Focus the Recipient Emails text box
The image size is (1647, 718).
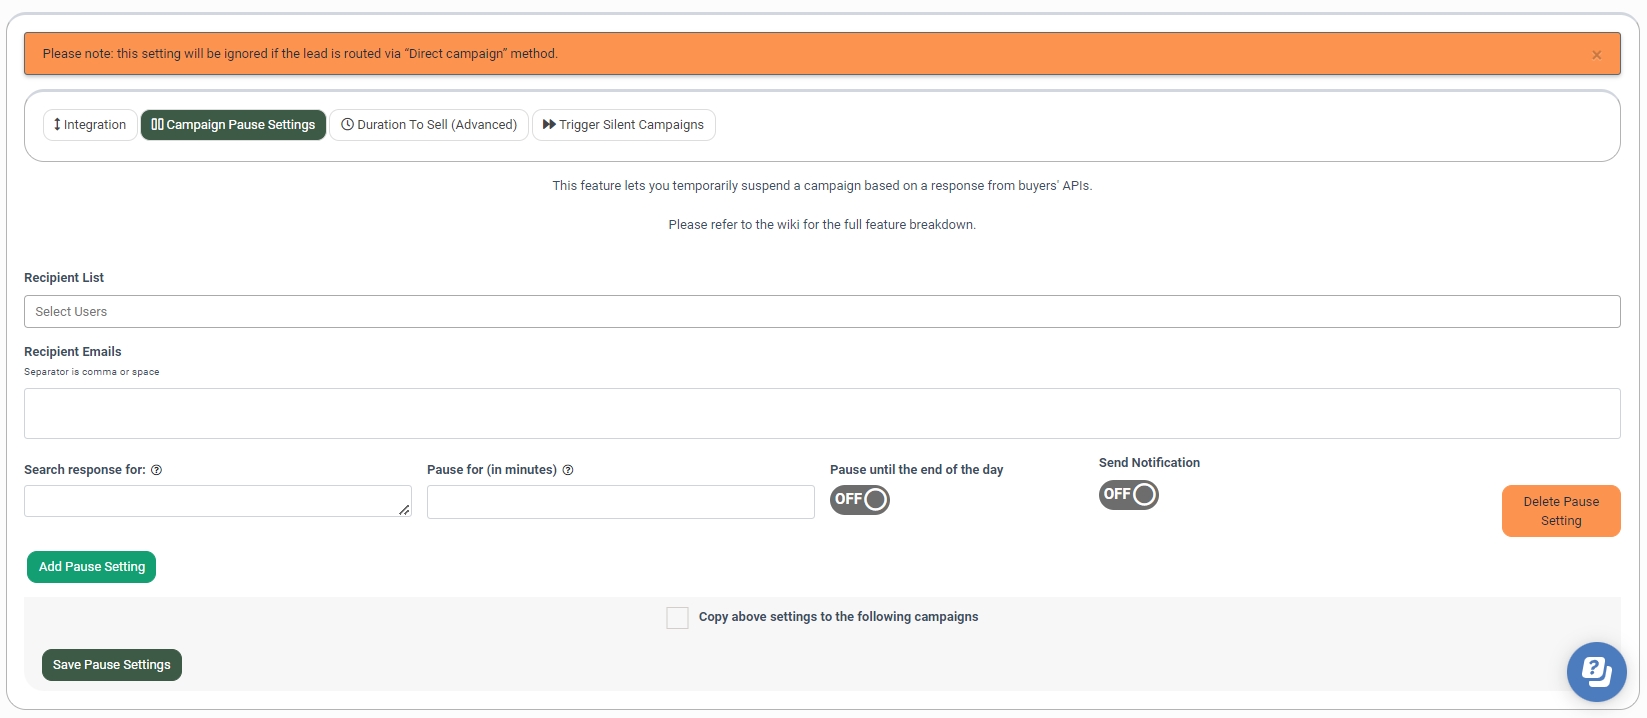point(821,413)
